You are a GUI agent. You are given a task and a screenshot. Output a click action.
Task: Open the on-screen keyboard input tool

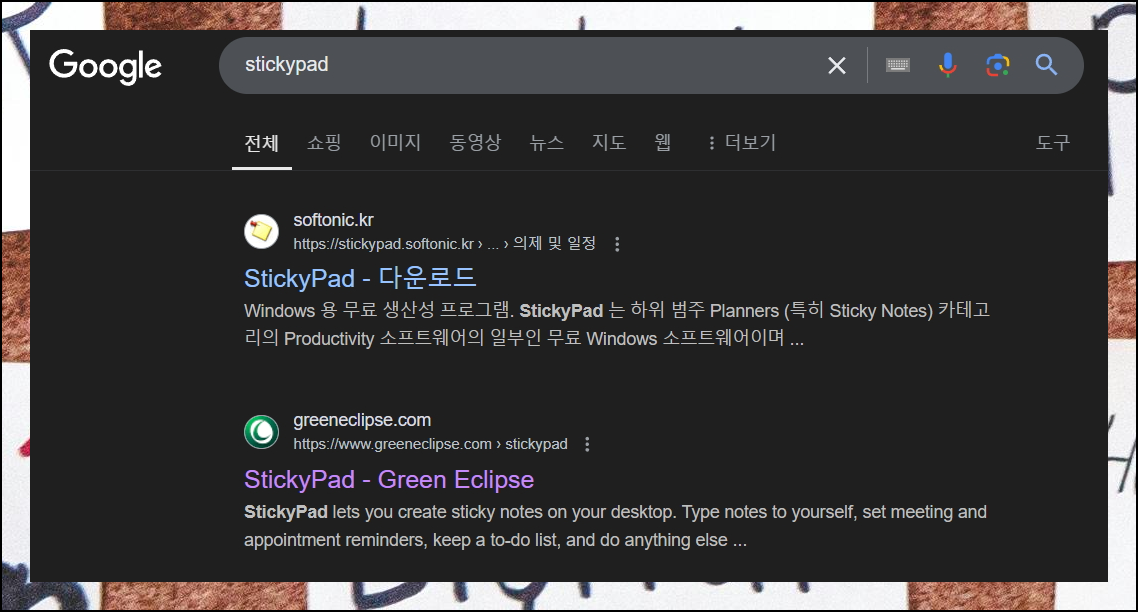[x=898, y=65]
